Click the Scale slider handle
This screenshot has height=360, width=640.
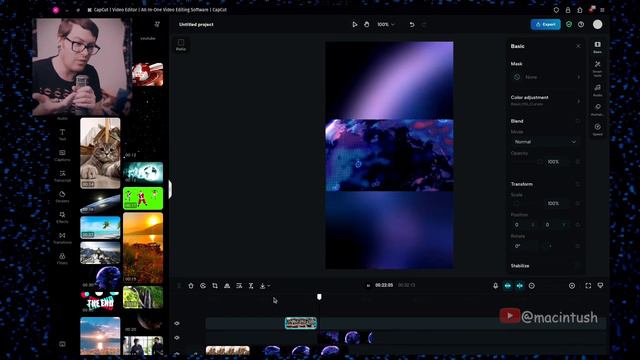(517, 203)
